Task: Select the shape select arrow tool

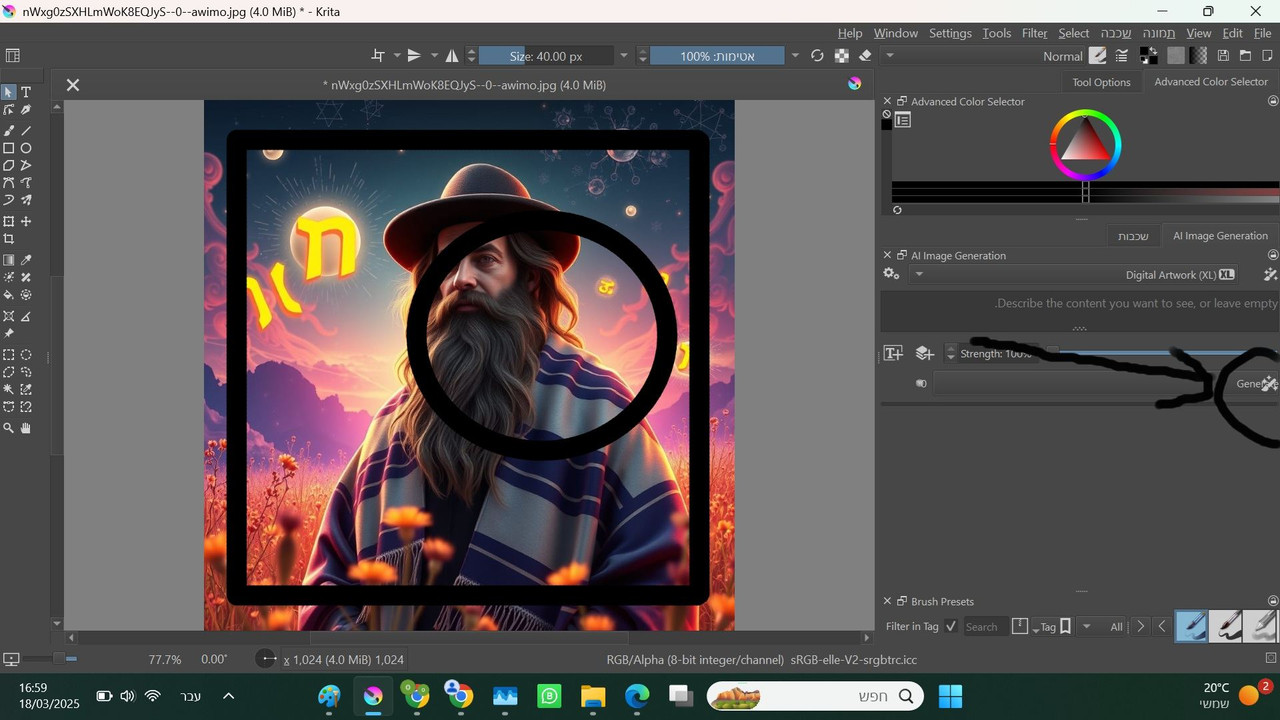Action: 9,92
